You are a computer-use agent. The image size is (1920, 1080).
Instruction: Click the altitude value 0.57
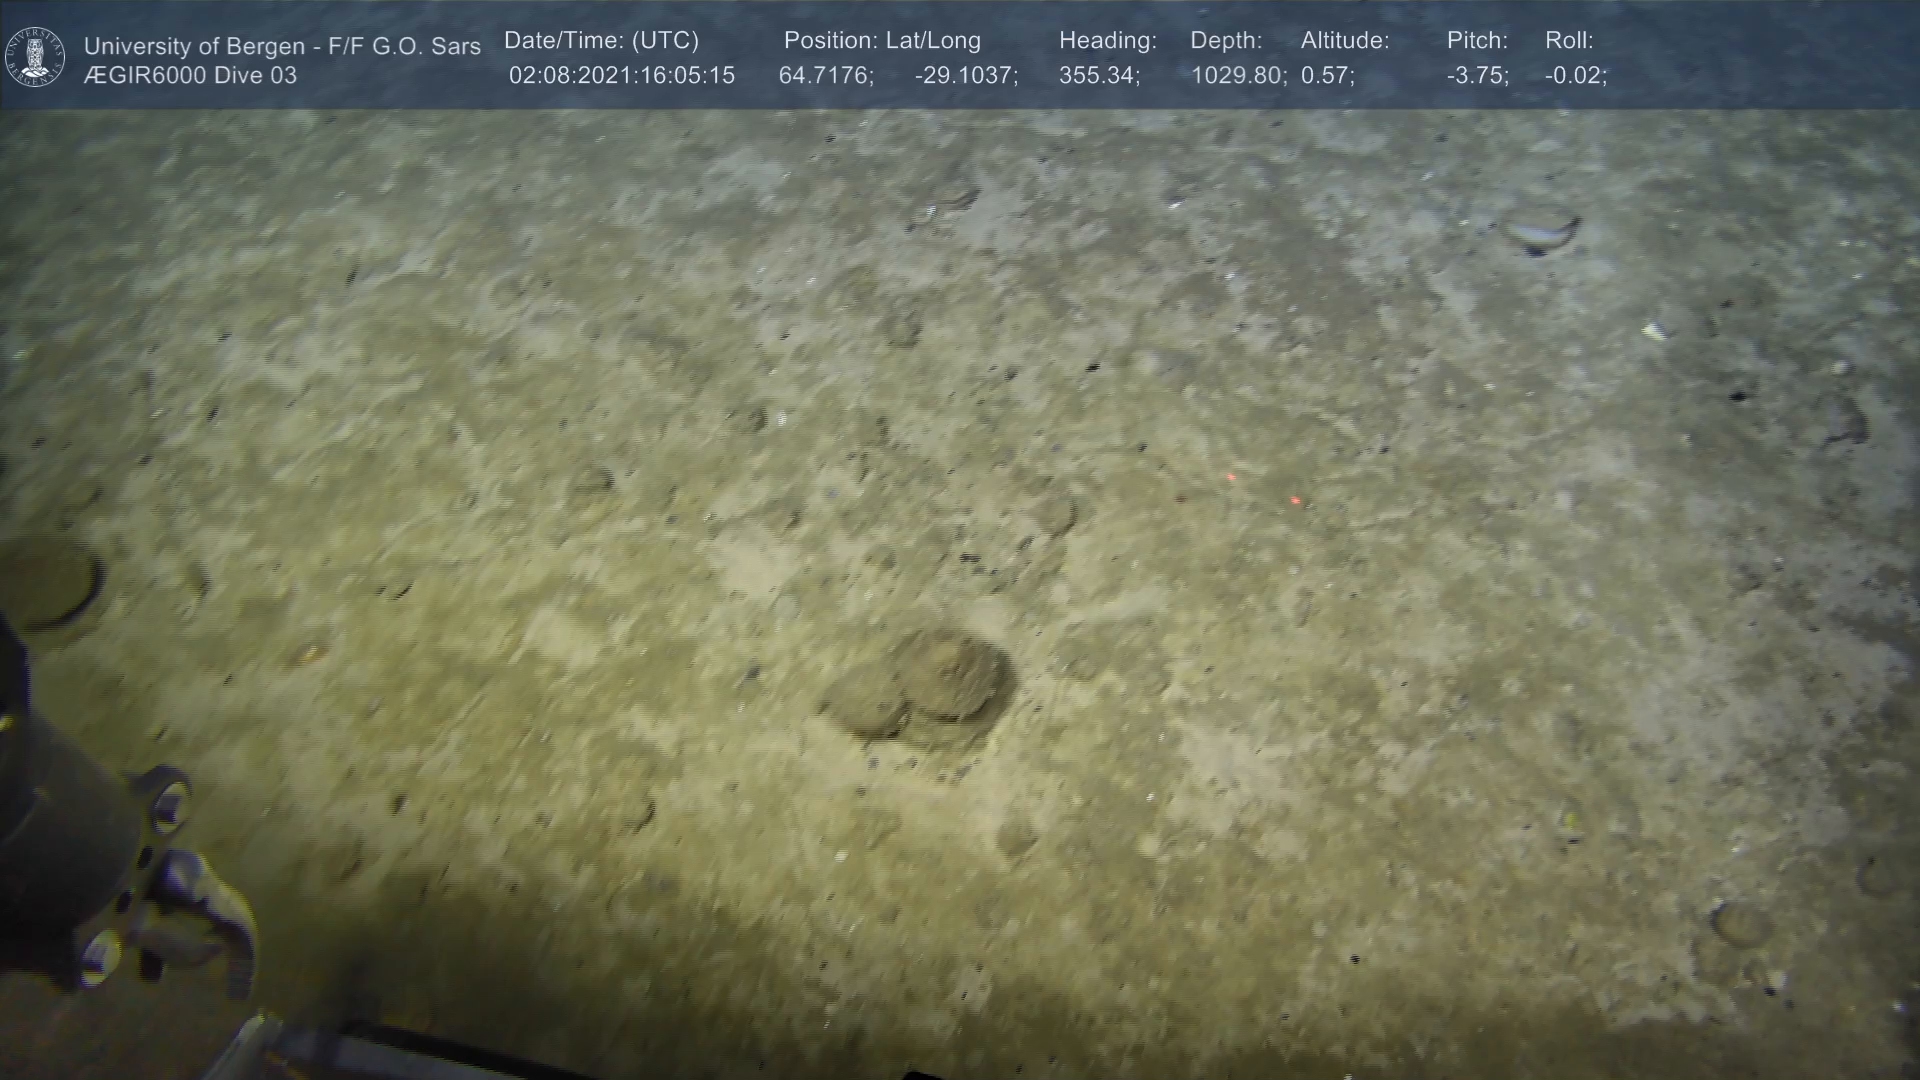(1327, 76)
